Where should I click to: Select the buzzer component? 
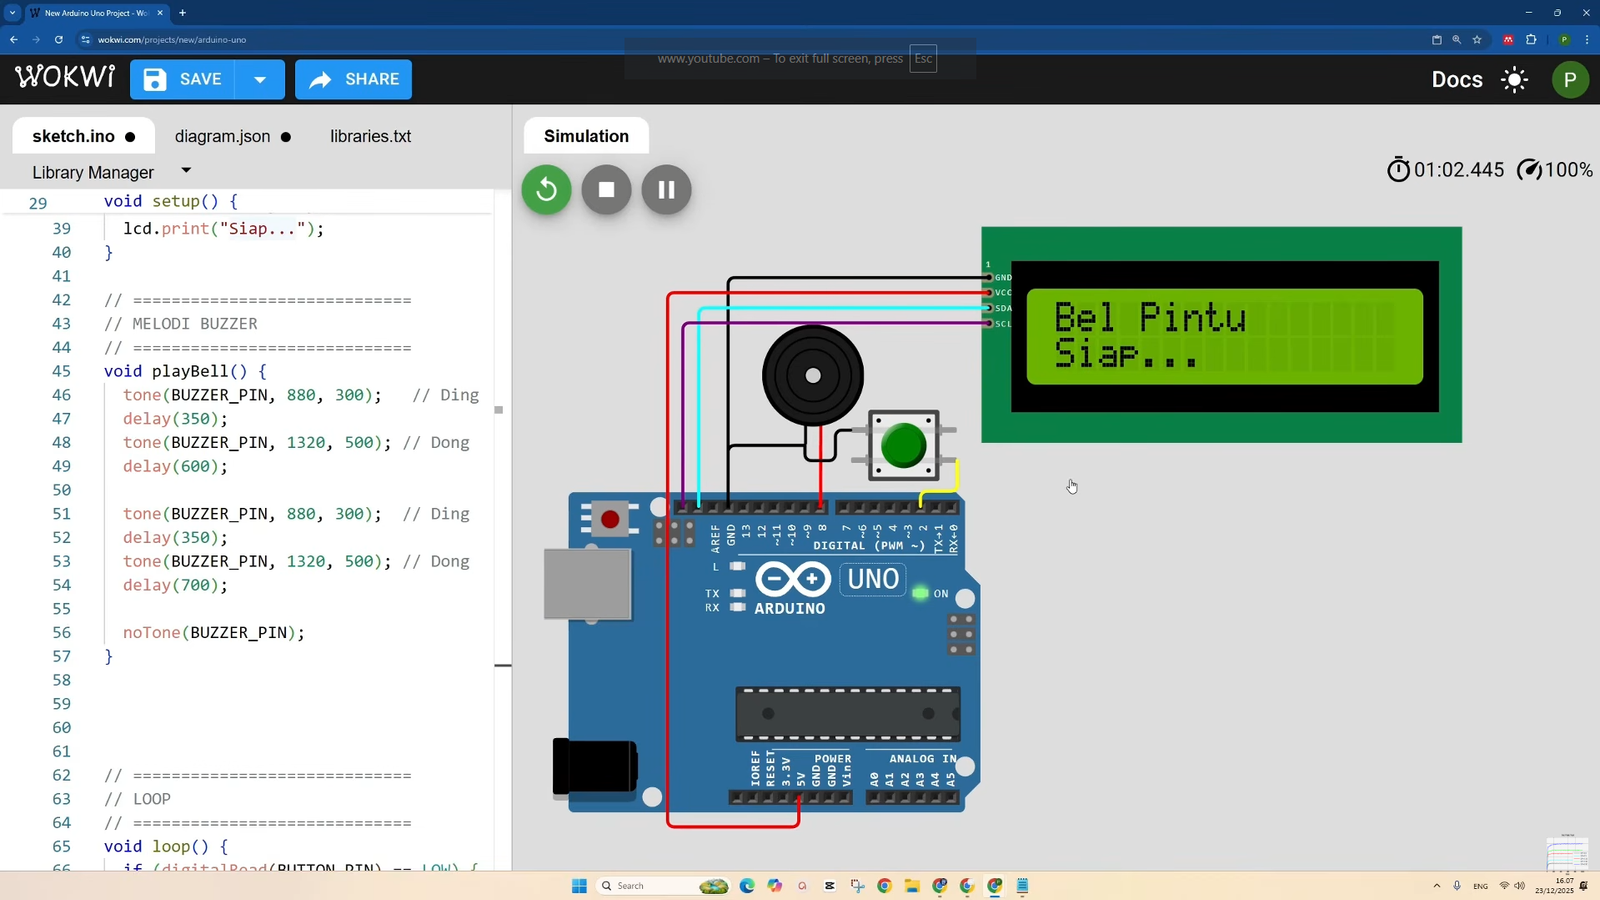click(813, 376)
